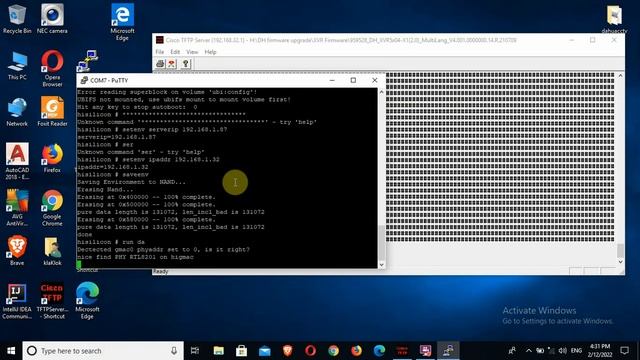Click the second toolbar icon in TFTP Server

point(172,64)
